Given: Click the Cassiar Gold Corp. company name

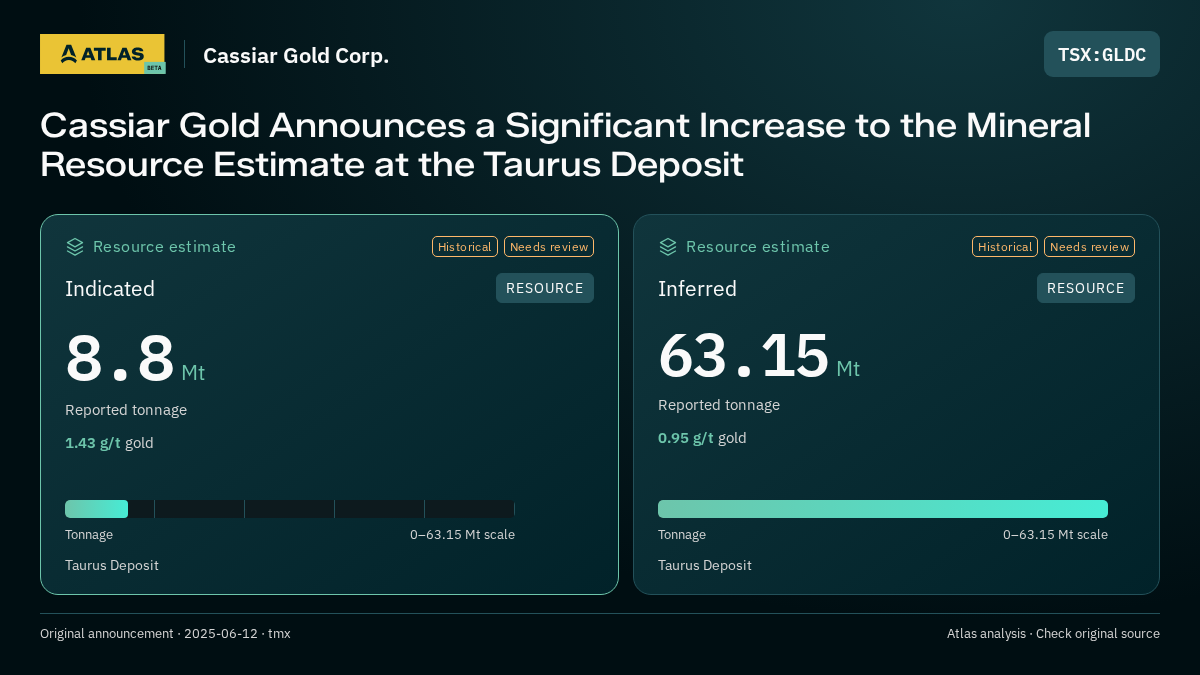Looking at the screenshot, I should tap(296, 55).
